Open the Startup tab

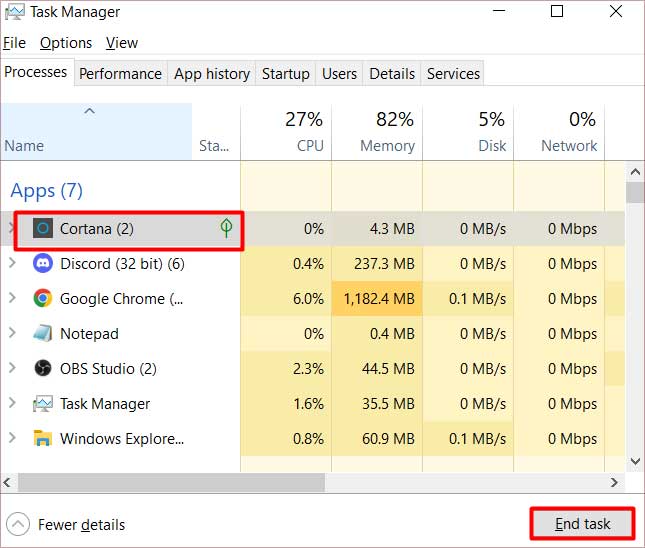click(x=285, y=74)
